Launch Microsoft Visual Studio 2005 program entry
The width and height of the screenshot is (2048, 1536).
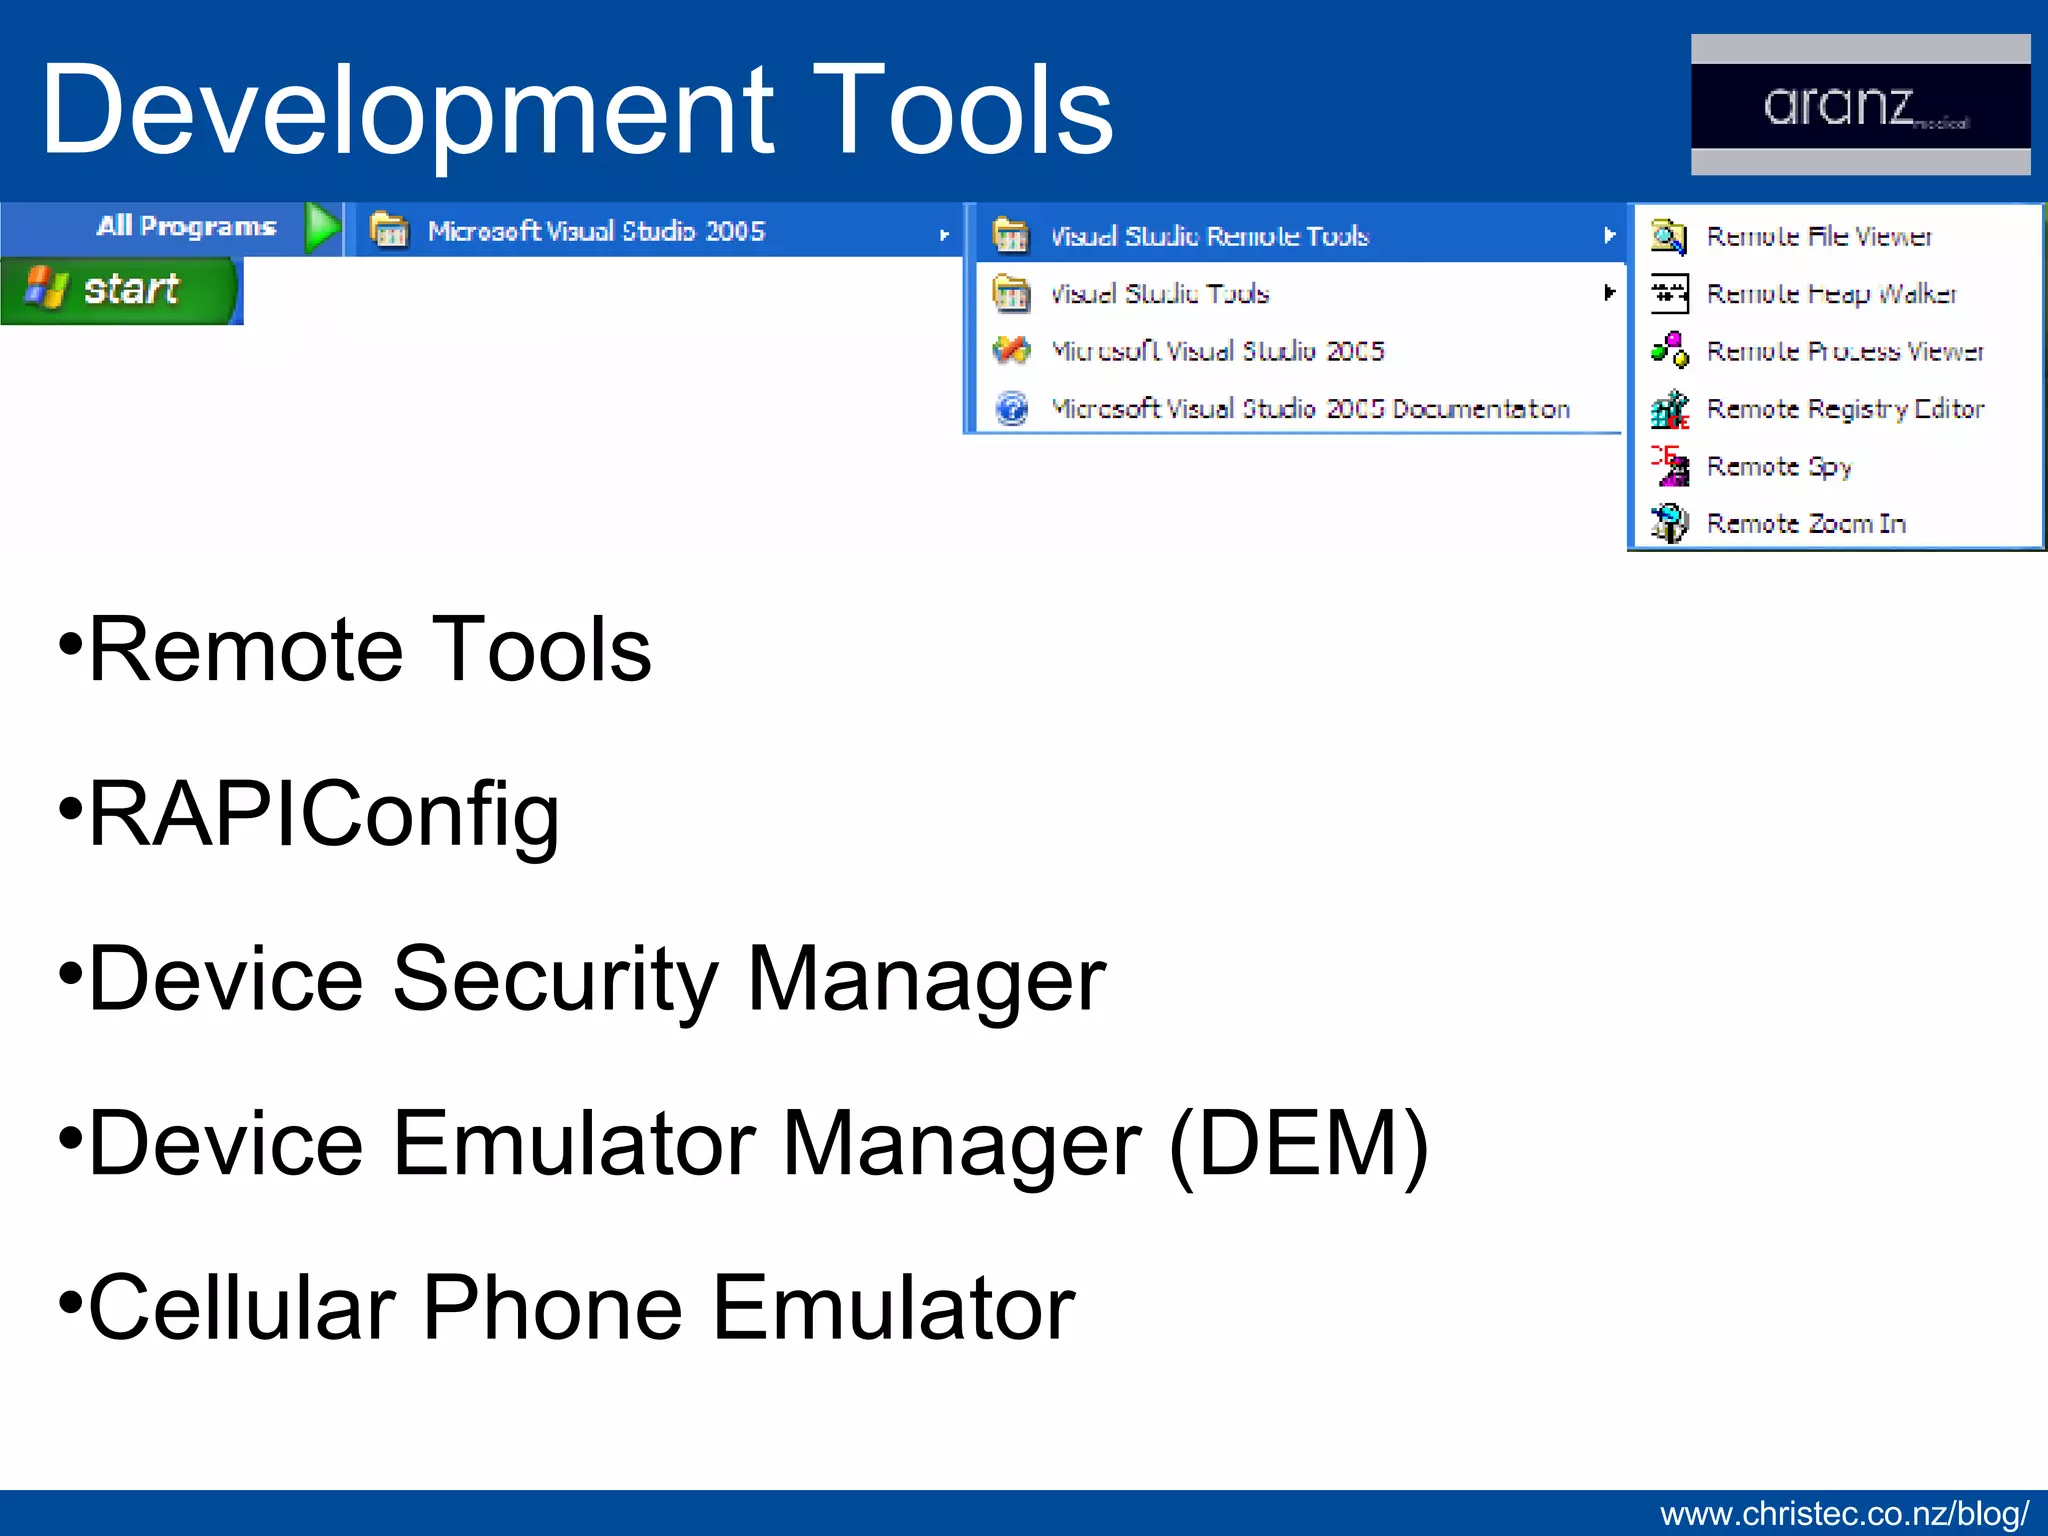pos(1300,350)
